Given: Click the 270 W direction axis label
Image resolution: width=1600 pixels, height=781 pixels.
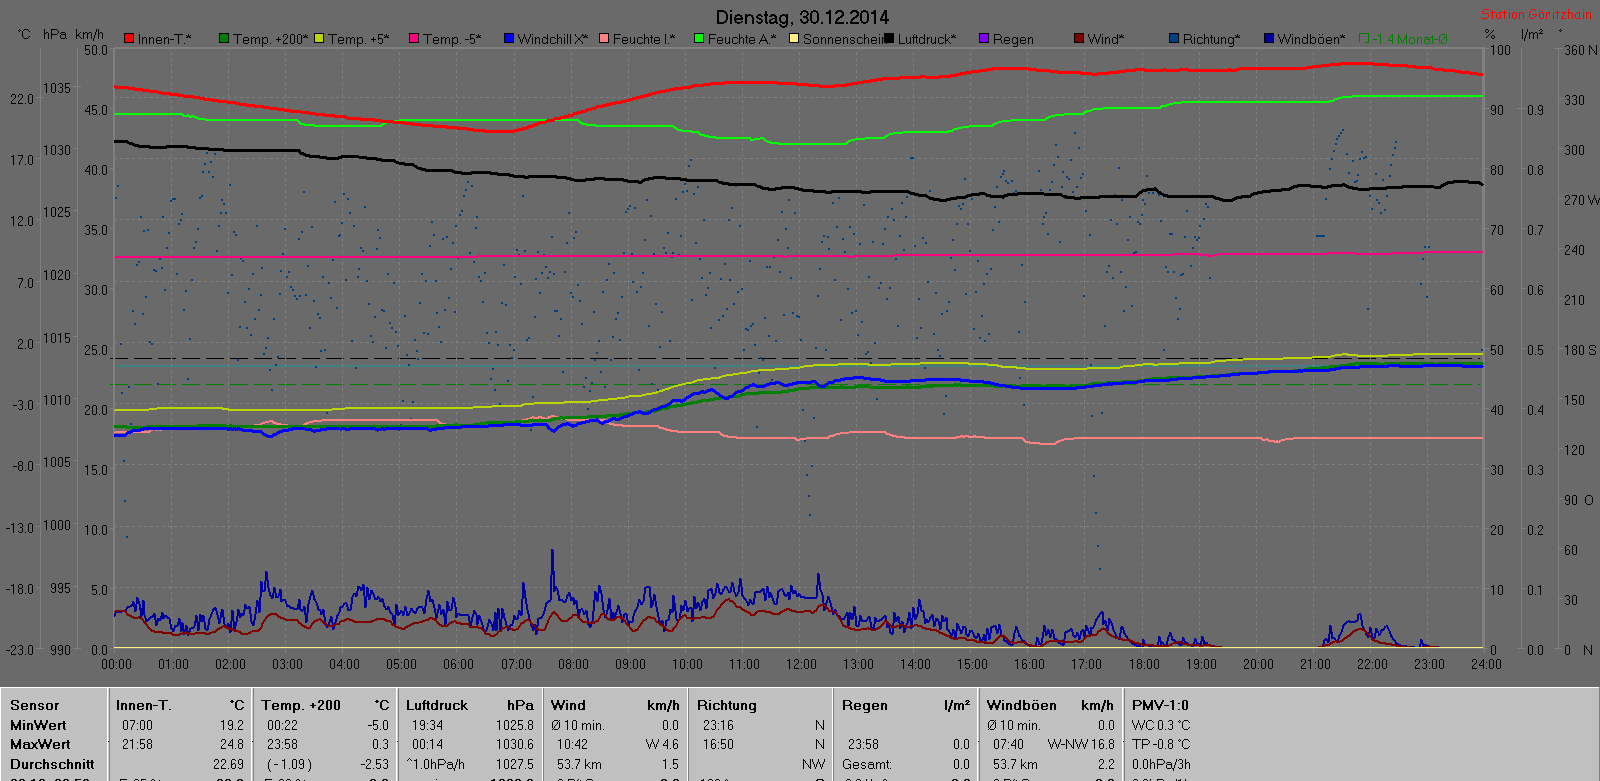Looking at the screenshot, I should [1582, 200].
